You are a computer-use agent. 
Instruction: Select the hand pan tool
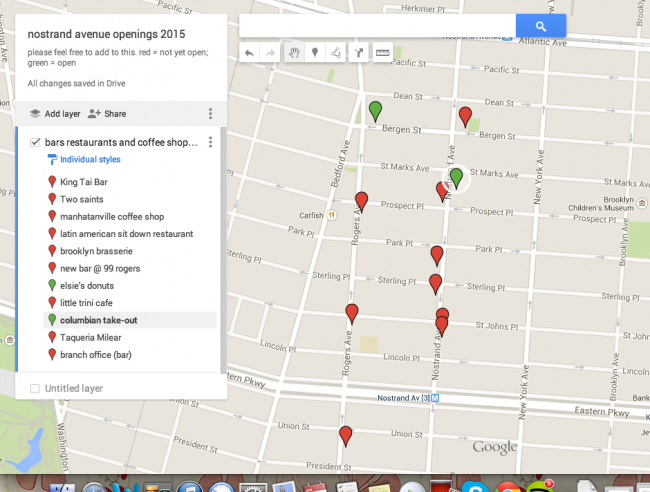(294, 53)
